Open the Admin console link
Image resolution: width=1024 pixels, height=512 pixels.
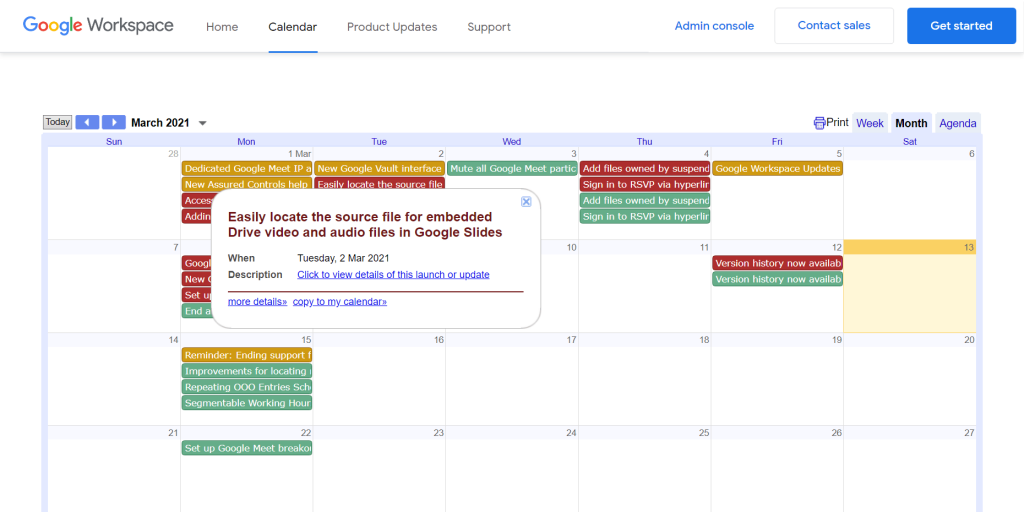coord(714,26)
